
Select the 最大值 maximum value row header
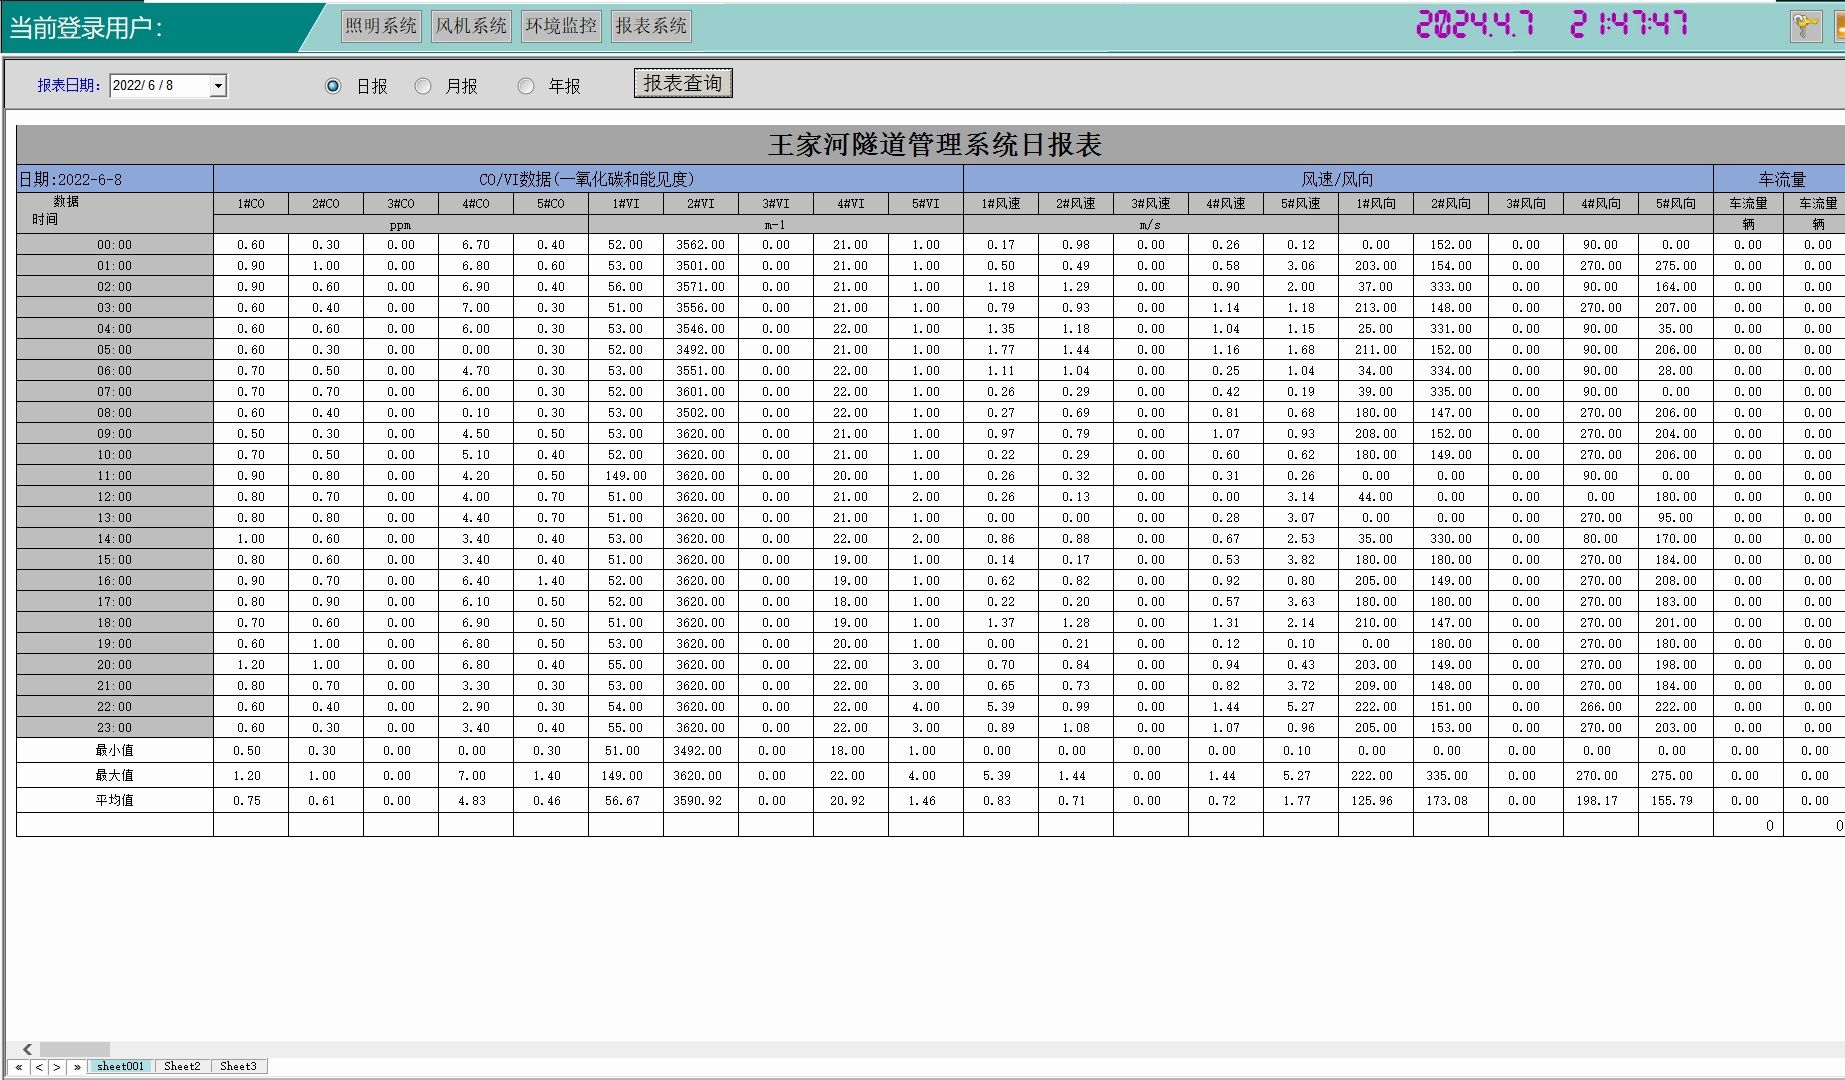(x=113, y=775)
